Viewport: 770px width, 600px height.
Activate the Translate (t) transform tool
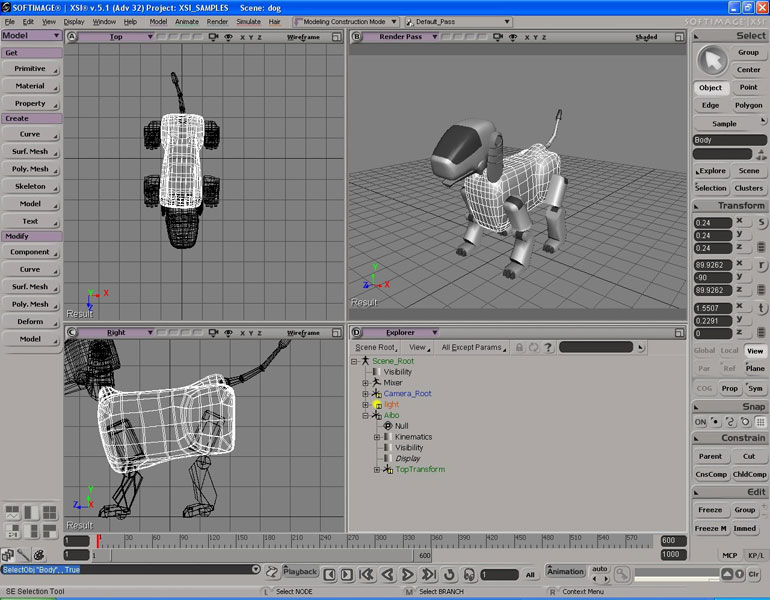761,308
